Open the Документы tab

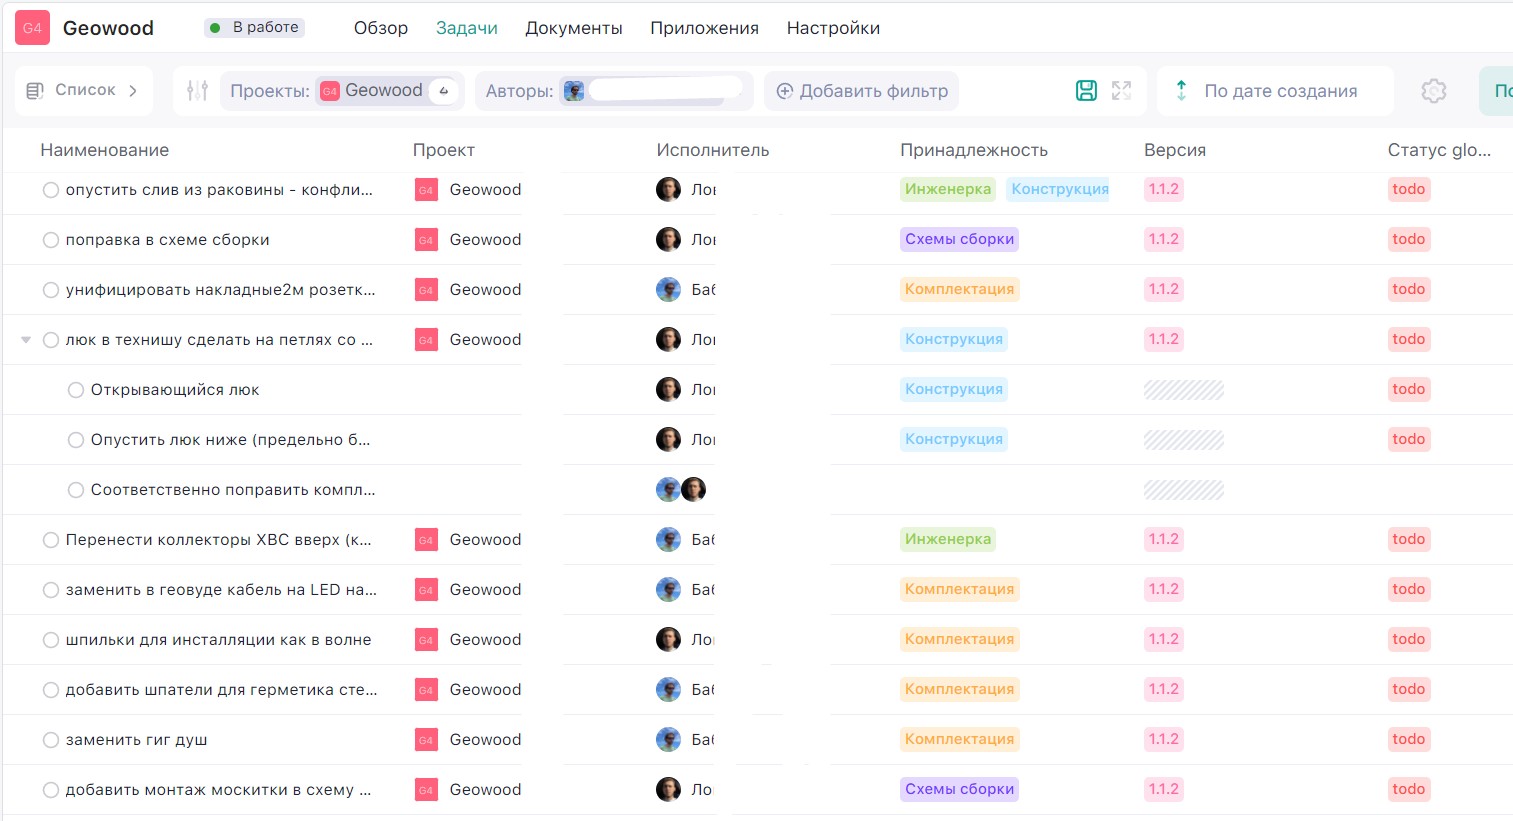coord(573,28)
